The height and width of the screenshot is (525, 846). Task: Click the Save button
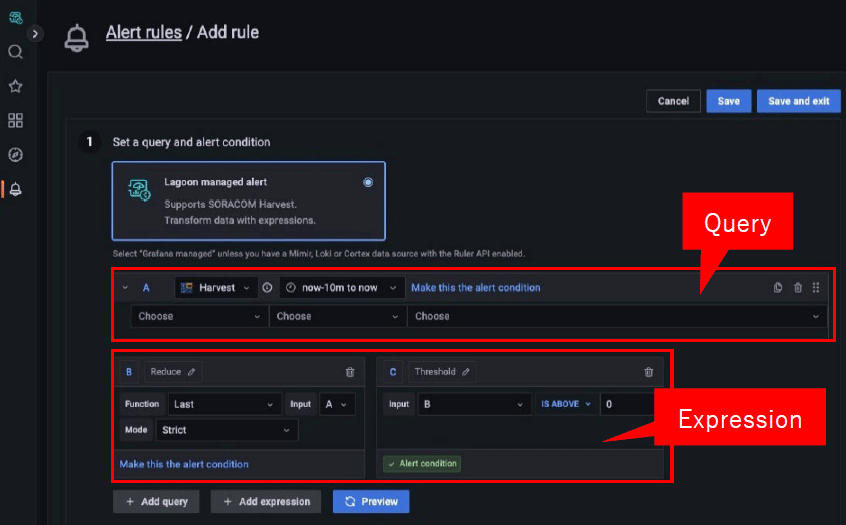coord(728,101)
